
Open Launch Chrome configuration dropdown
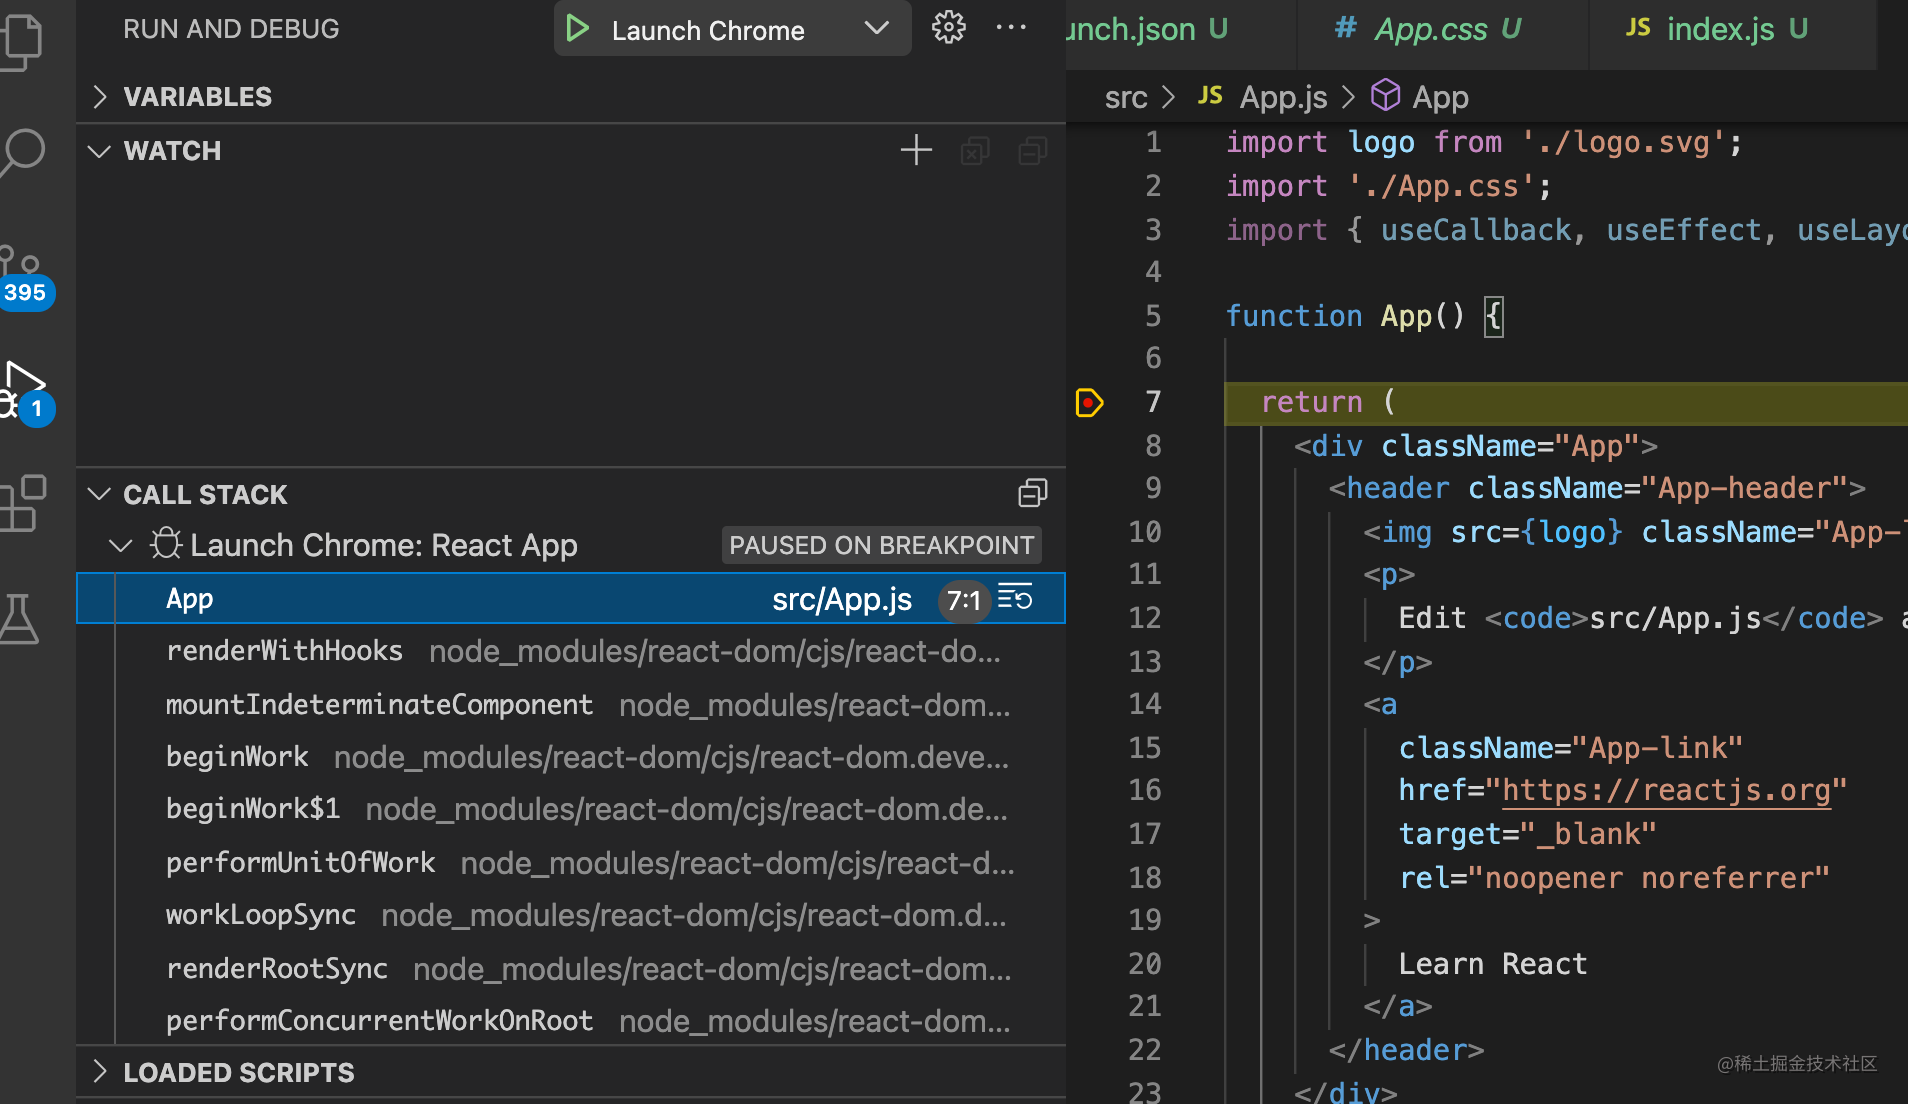[x=876, y=29]
